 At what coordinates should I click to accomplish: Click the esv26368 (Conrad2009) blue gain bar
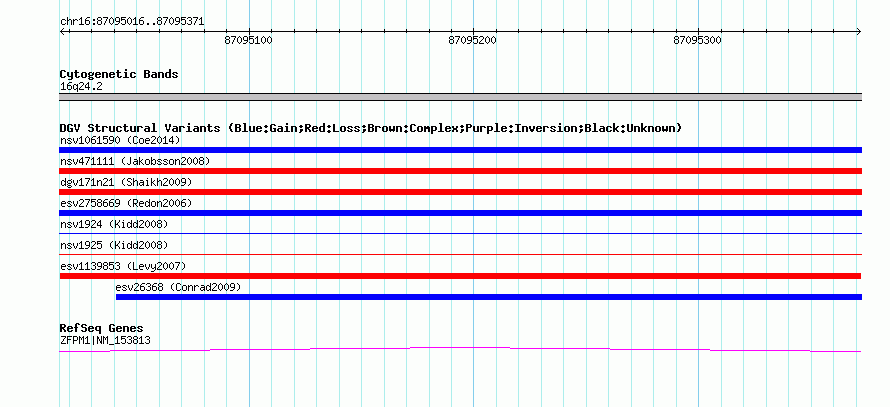[x=489, y=297]
